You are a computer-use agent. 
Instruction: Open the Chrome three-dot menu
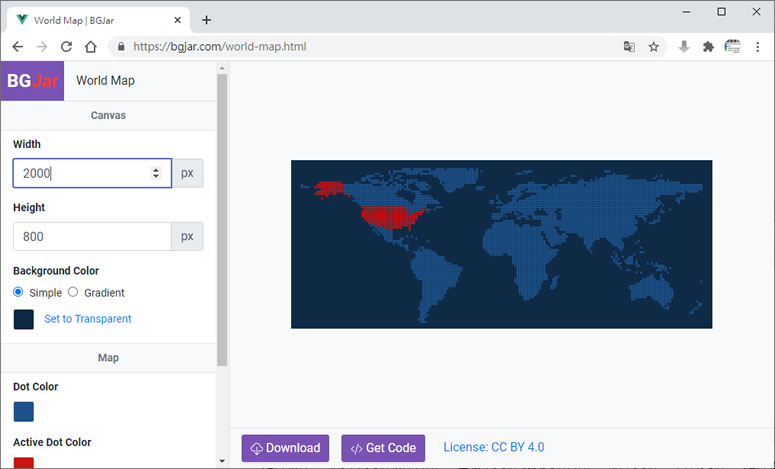[757, 47]
